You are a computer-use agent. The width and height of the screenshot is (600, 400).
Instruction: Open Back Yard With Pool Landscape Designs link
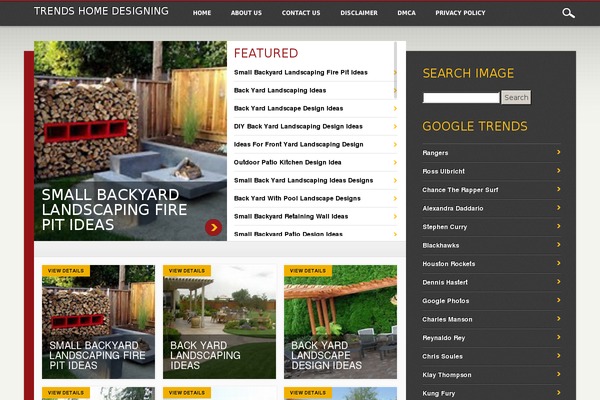pyautogui.click(x=297, y=198)
